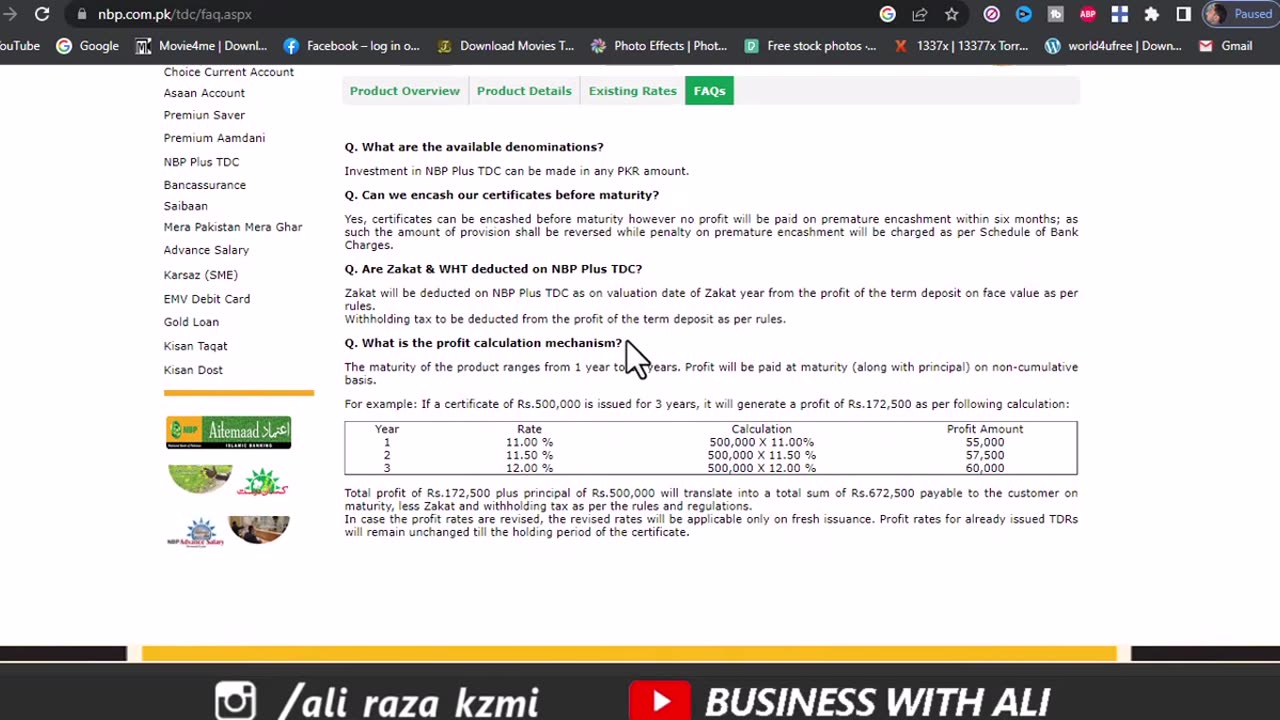Click the 11.00 % rate cell

[529, 442]
